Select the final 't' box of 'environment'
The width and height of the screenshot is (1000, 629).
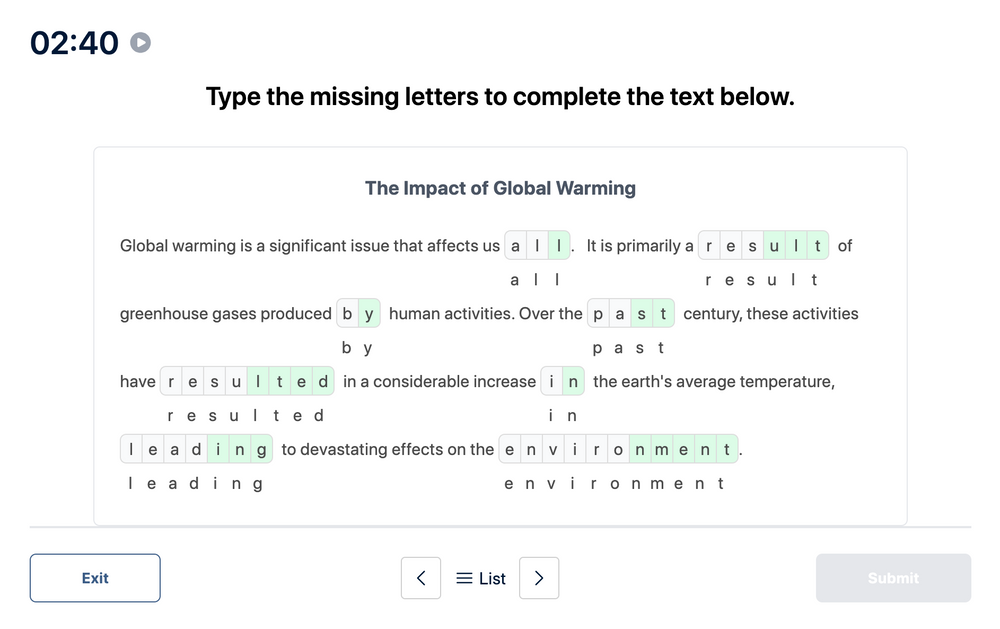coord(725,449)
